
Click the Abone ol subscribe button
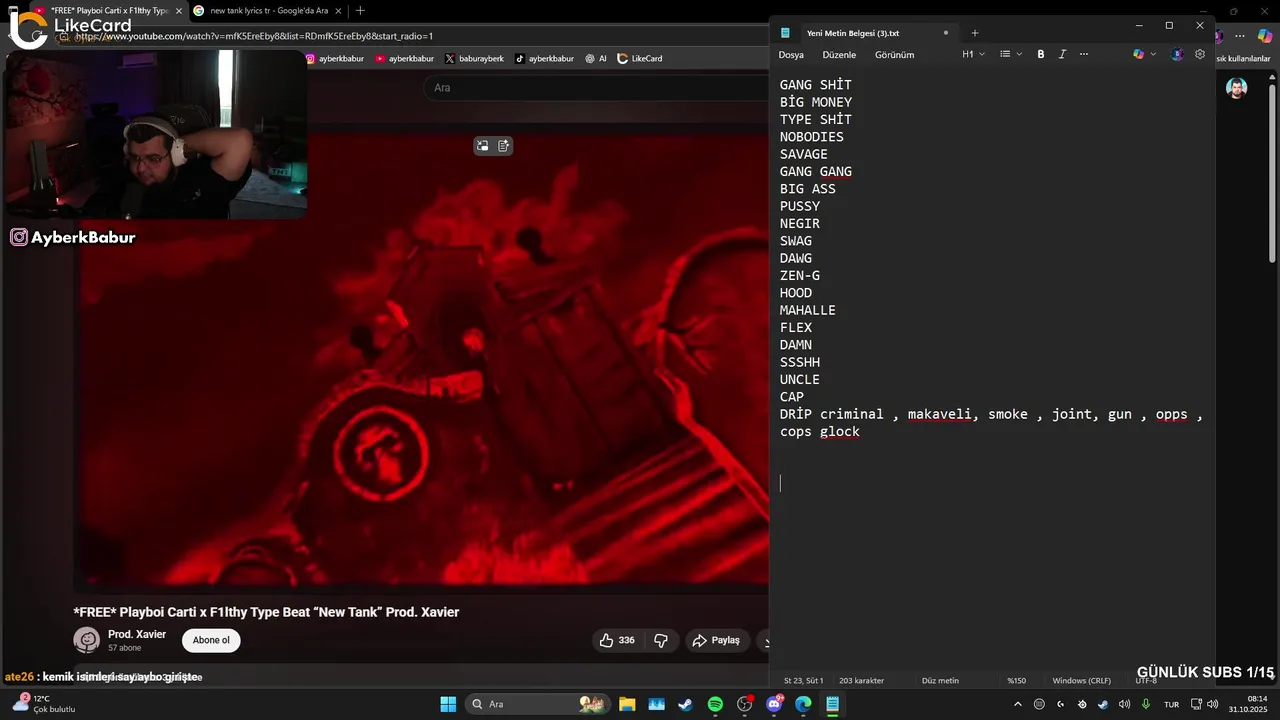pyautogui.click(x=211, y=640)
